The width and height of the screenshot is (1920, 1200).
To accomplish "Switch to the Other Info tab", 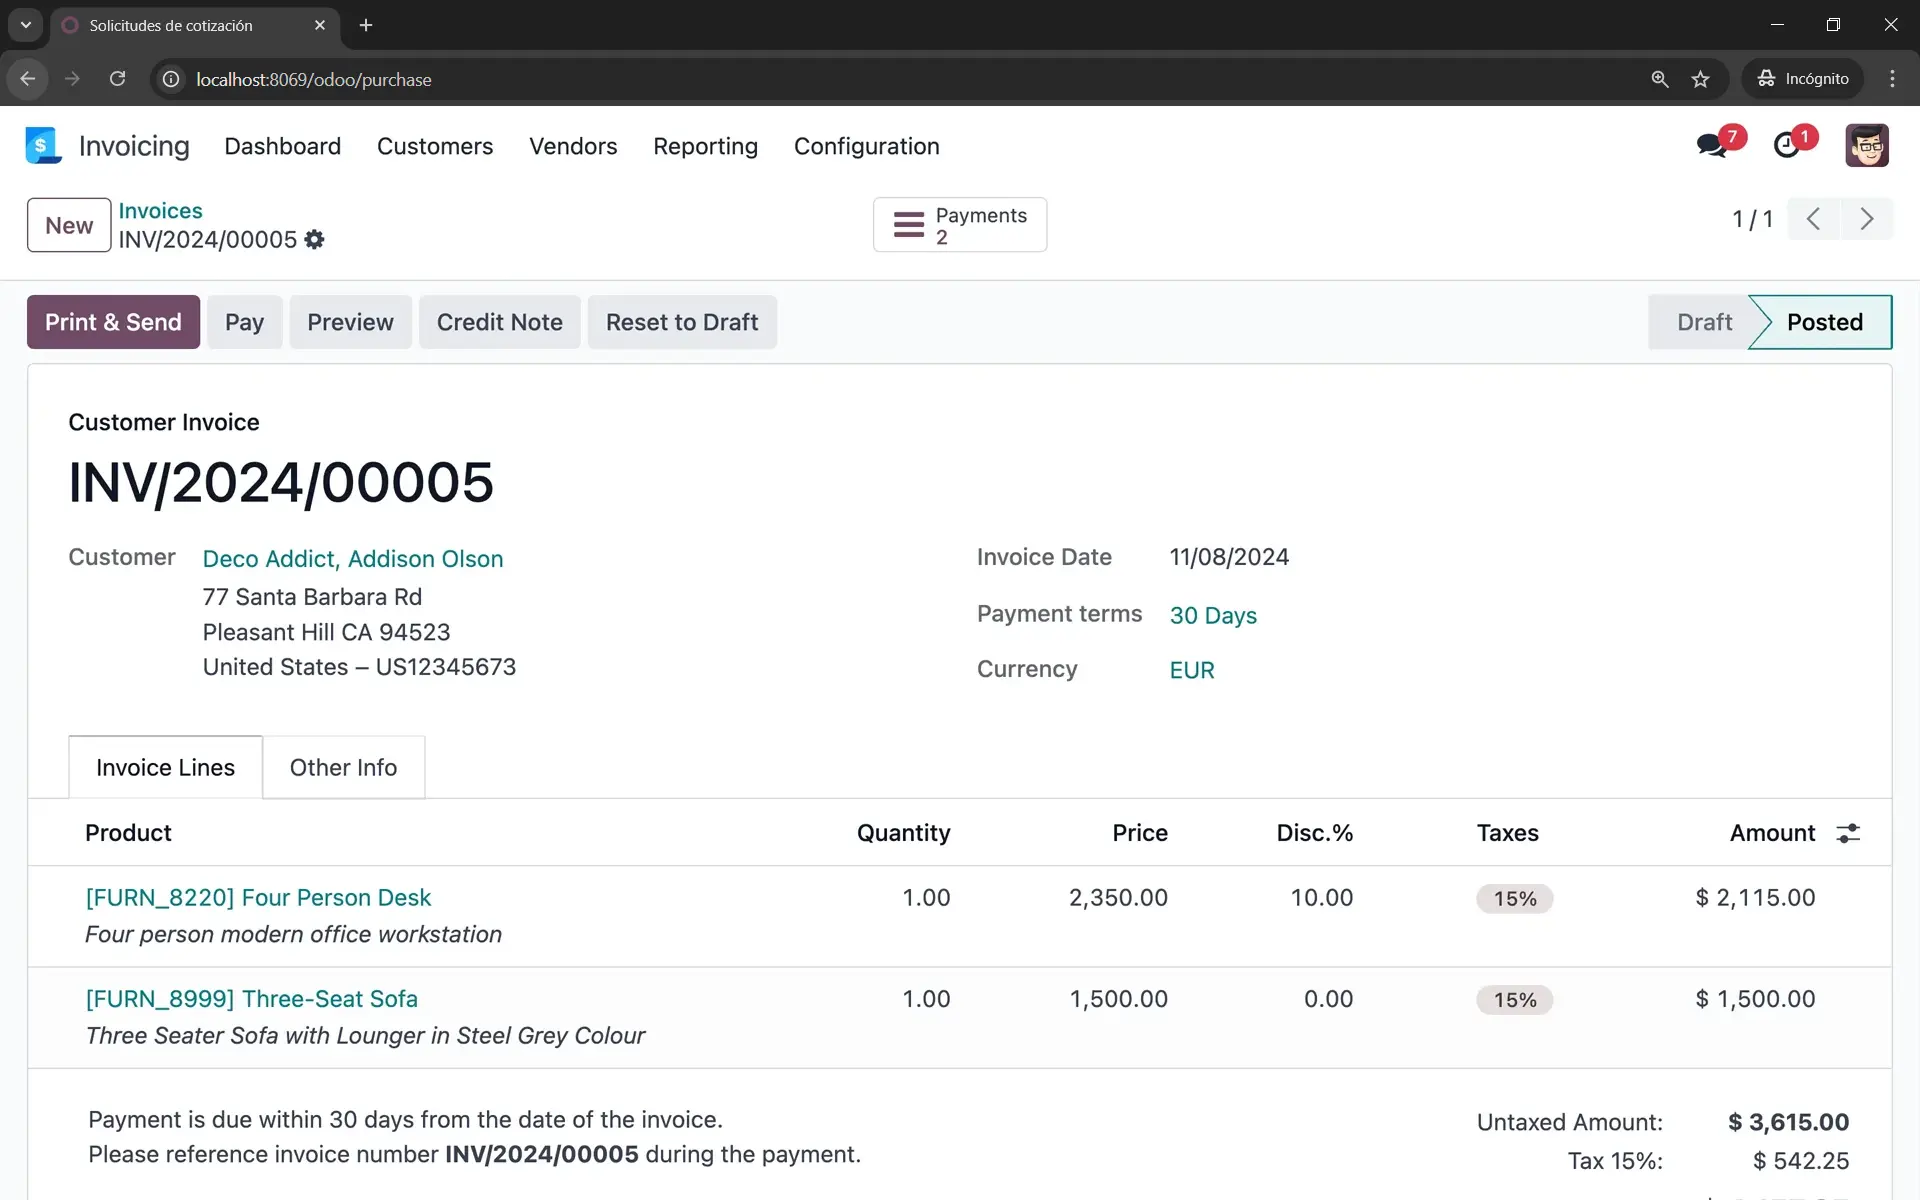I will pyautogui.click(x=343, y=767).
